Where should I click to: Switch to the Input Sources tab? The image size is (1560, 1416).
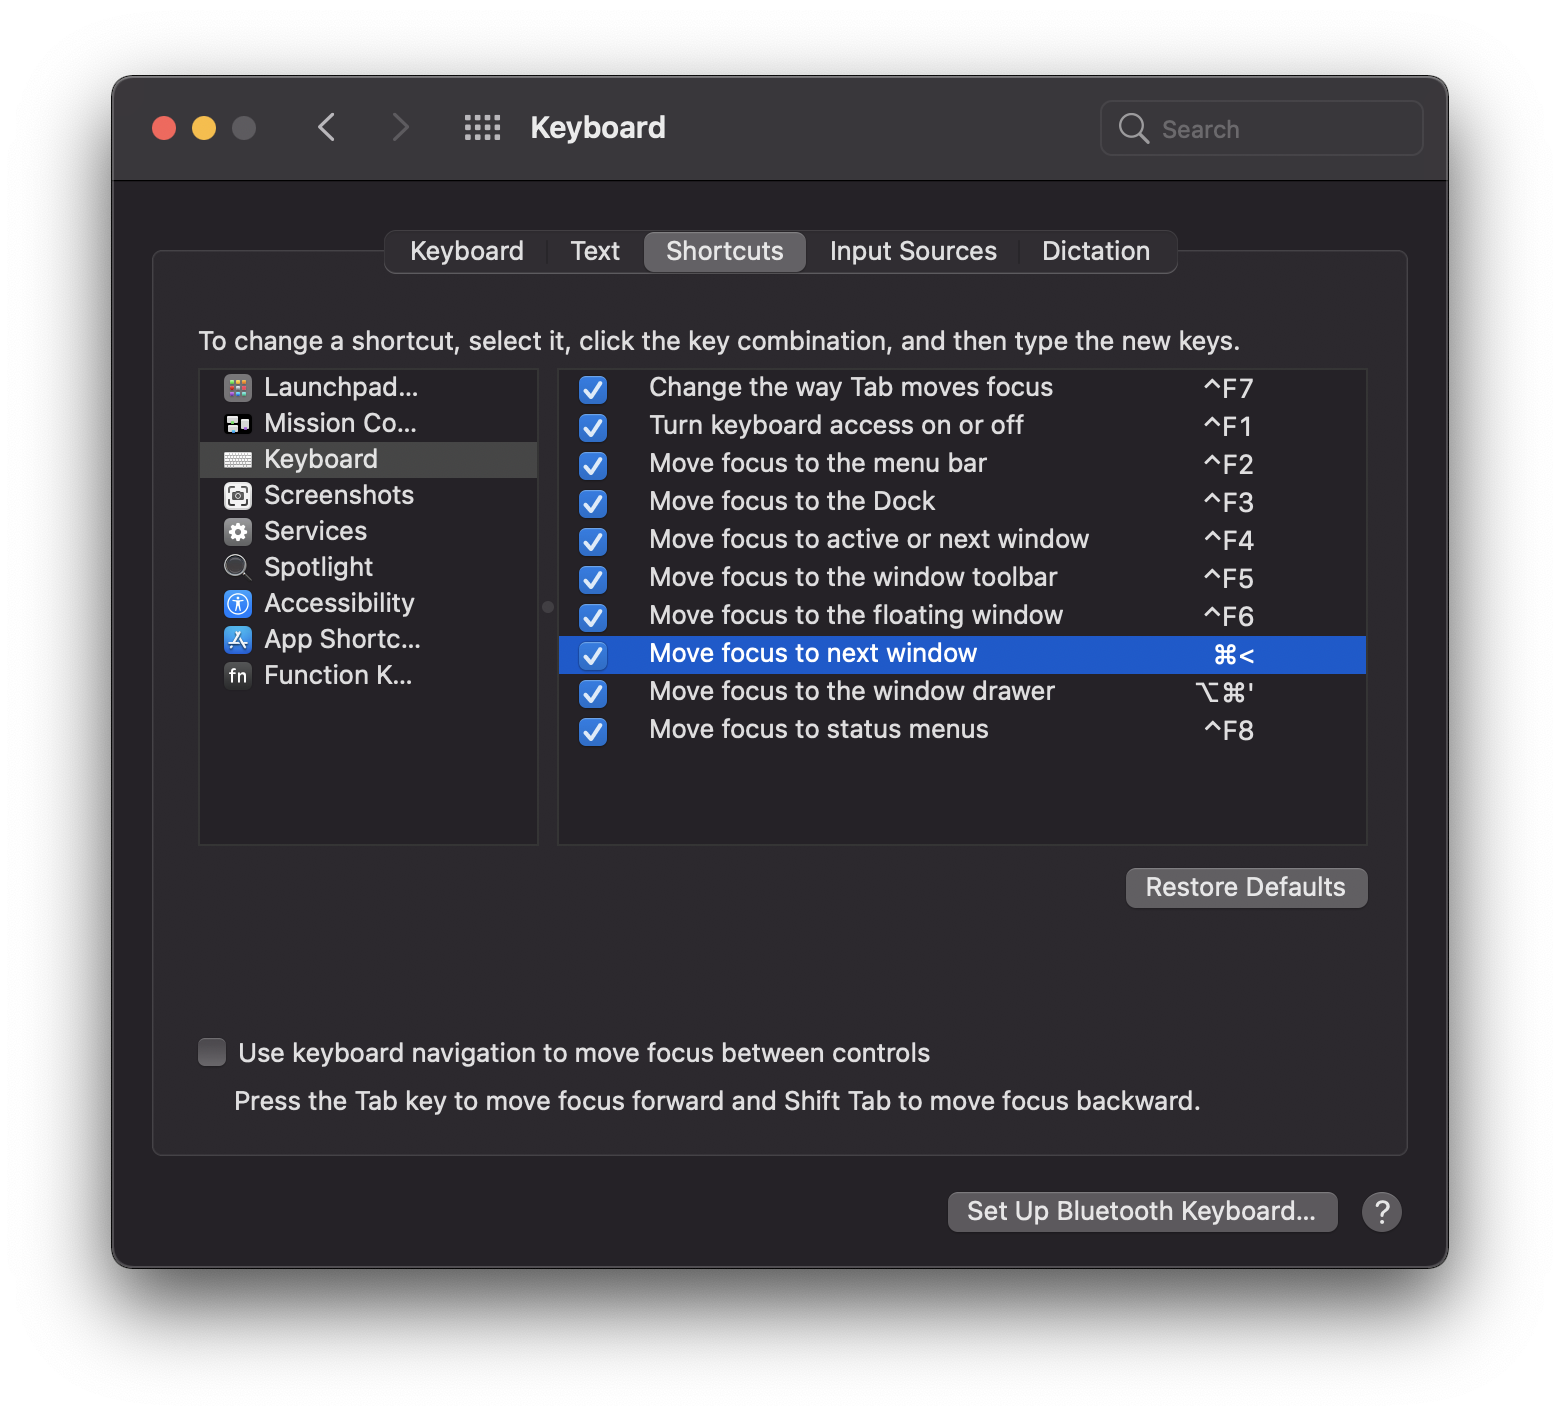coord(912,251)
